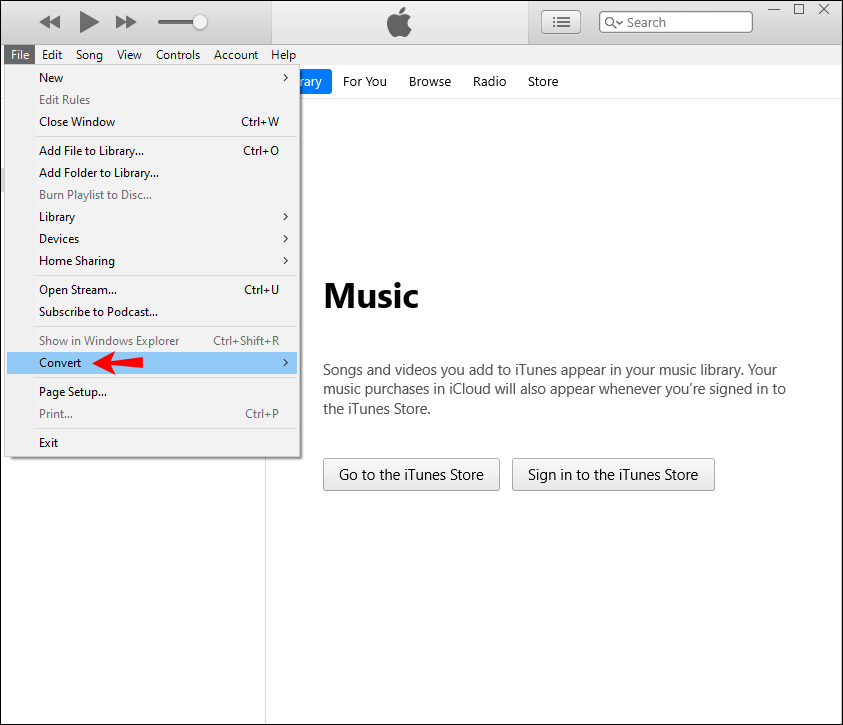
Task: Select Add Folder to Library
Action: pos(152,173)
